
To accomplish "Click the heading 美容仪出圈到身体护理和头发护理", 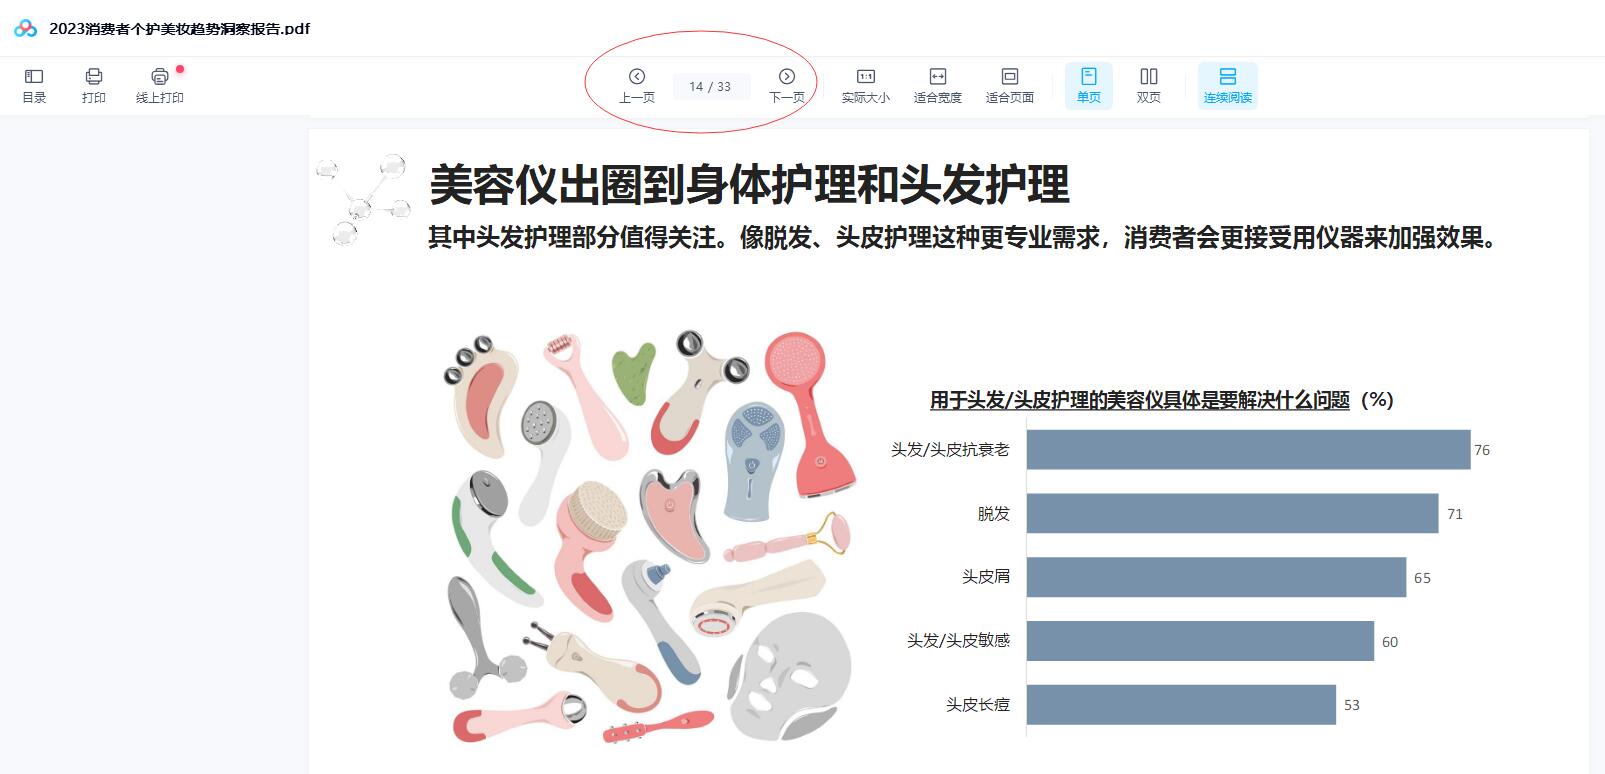I will [749, 184].
